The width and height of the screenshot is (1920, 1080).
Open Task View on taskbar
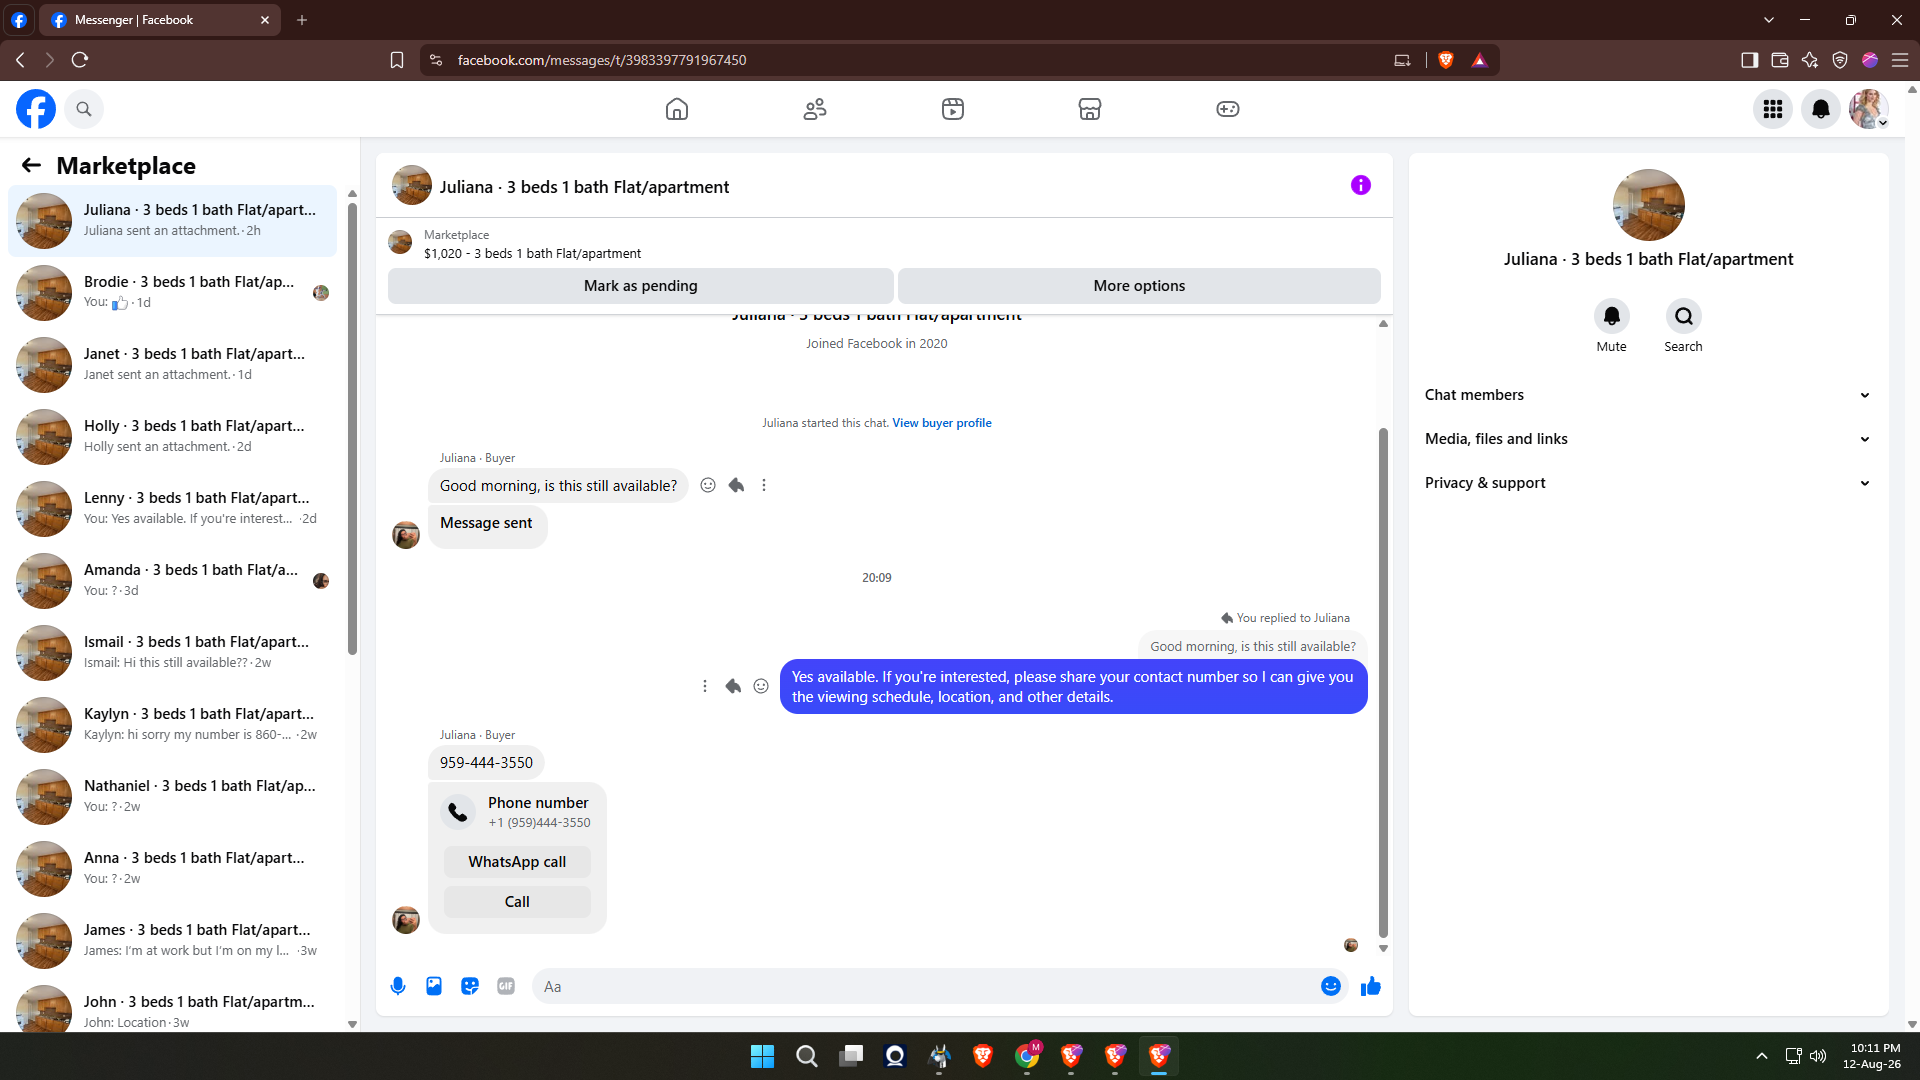(851, 1056)
